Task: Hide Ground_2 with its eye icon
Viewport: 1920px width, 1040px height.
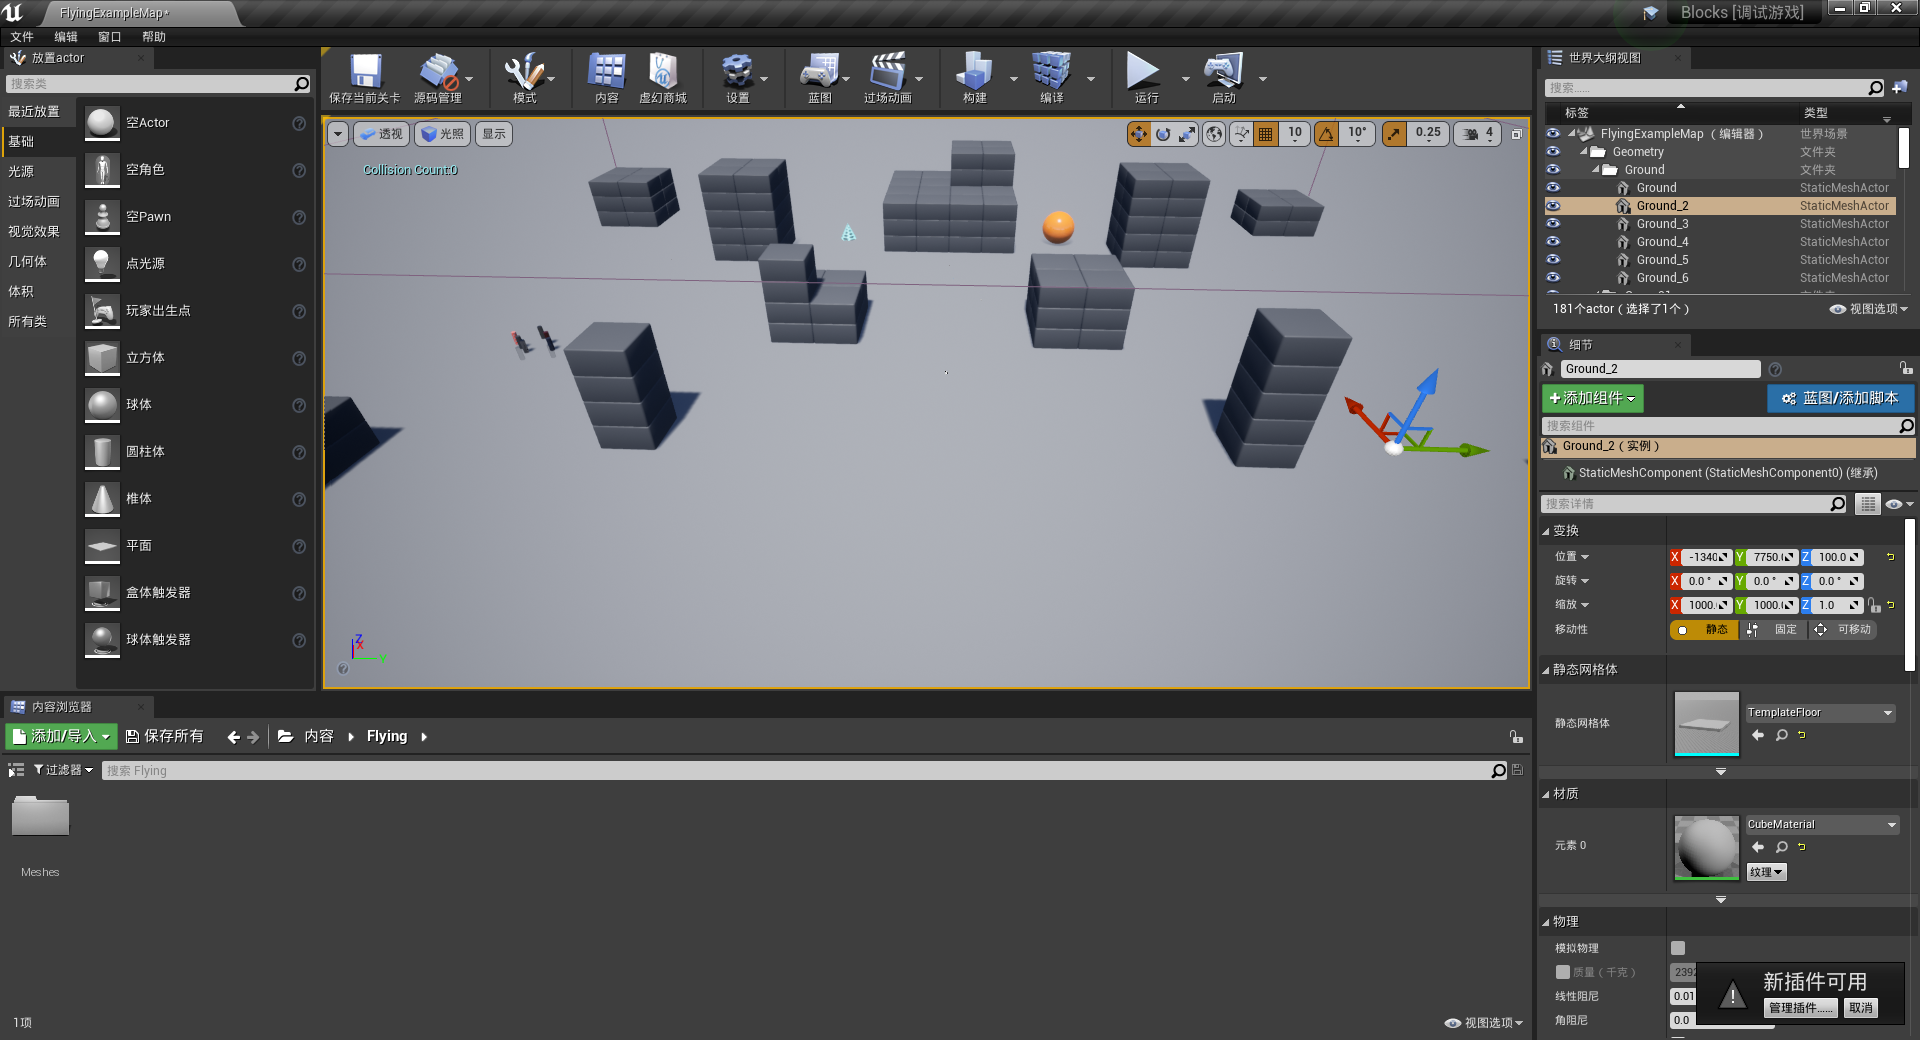Action: click(x=1553, y=206)
